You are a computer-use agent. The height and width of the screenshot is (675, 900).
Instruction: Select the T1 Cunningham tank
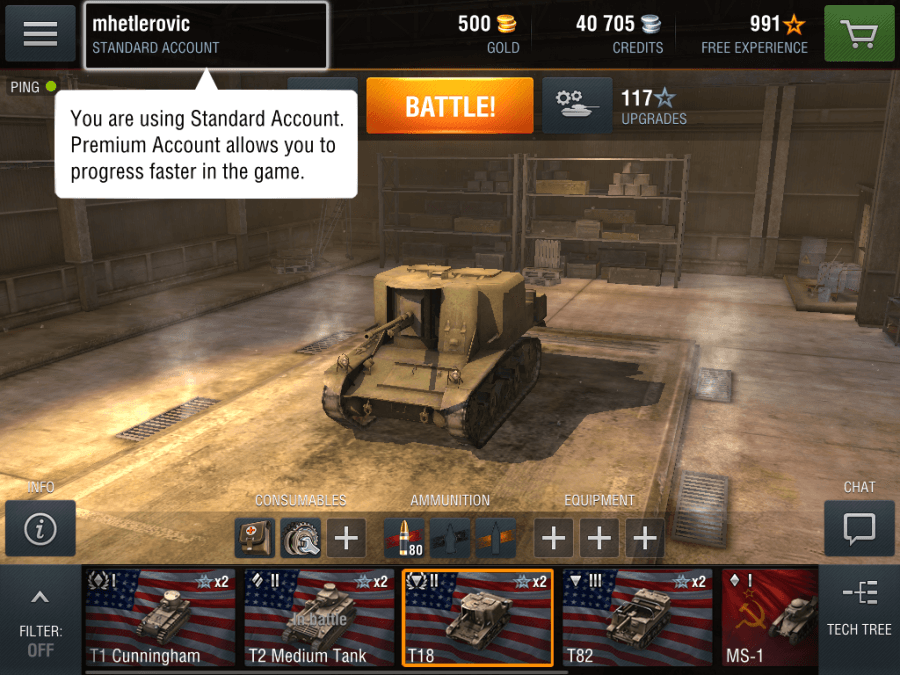(160, 617)
